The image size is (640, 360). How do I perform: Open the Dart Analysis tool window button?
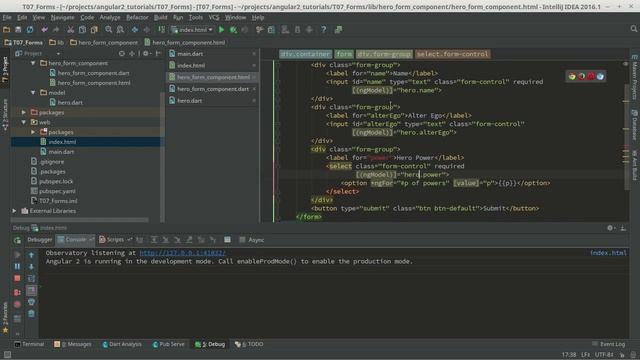point(122,344)
